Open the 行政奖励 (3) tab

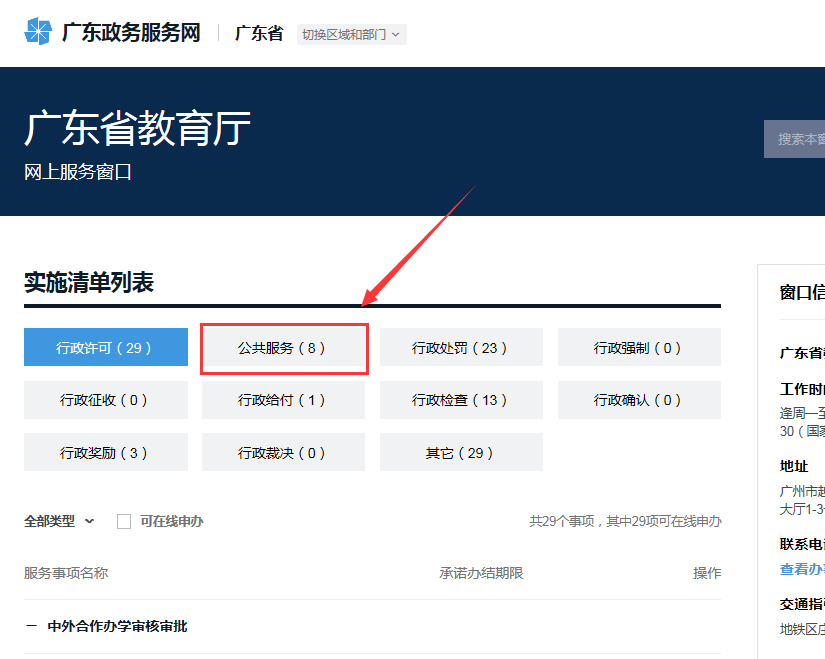click(106, 452)
